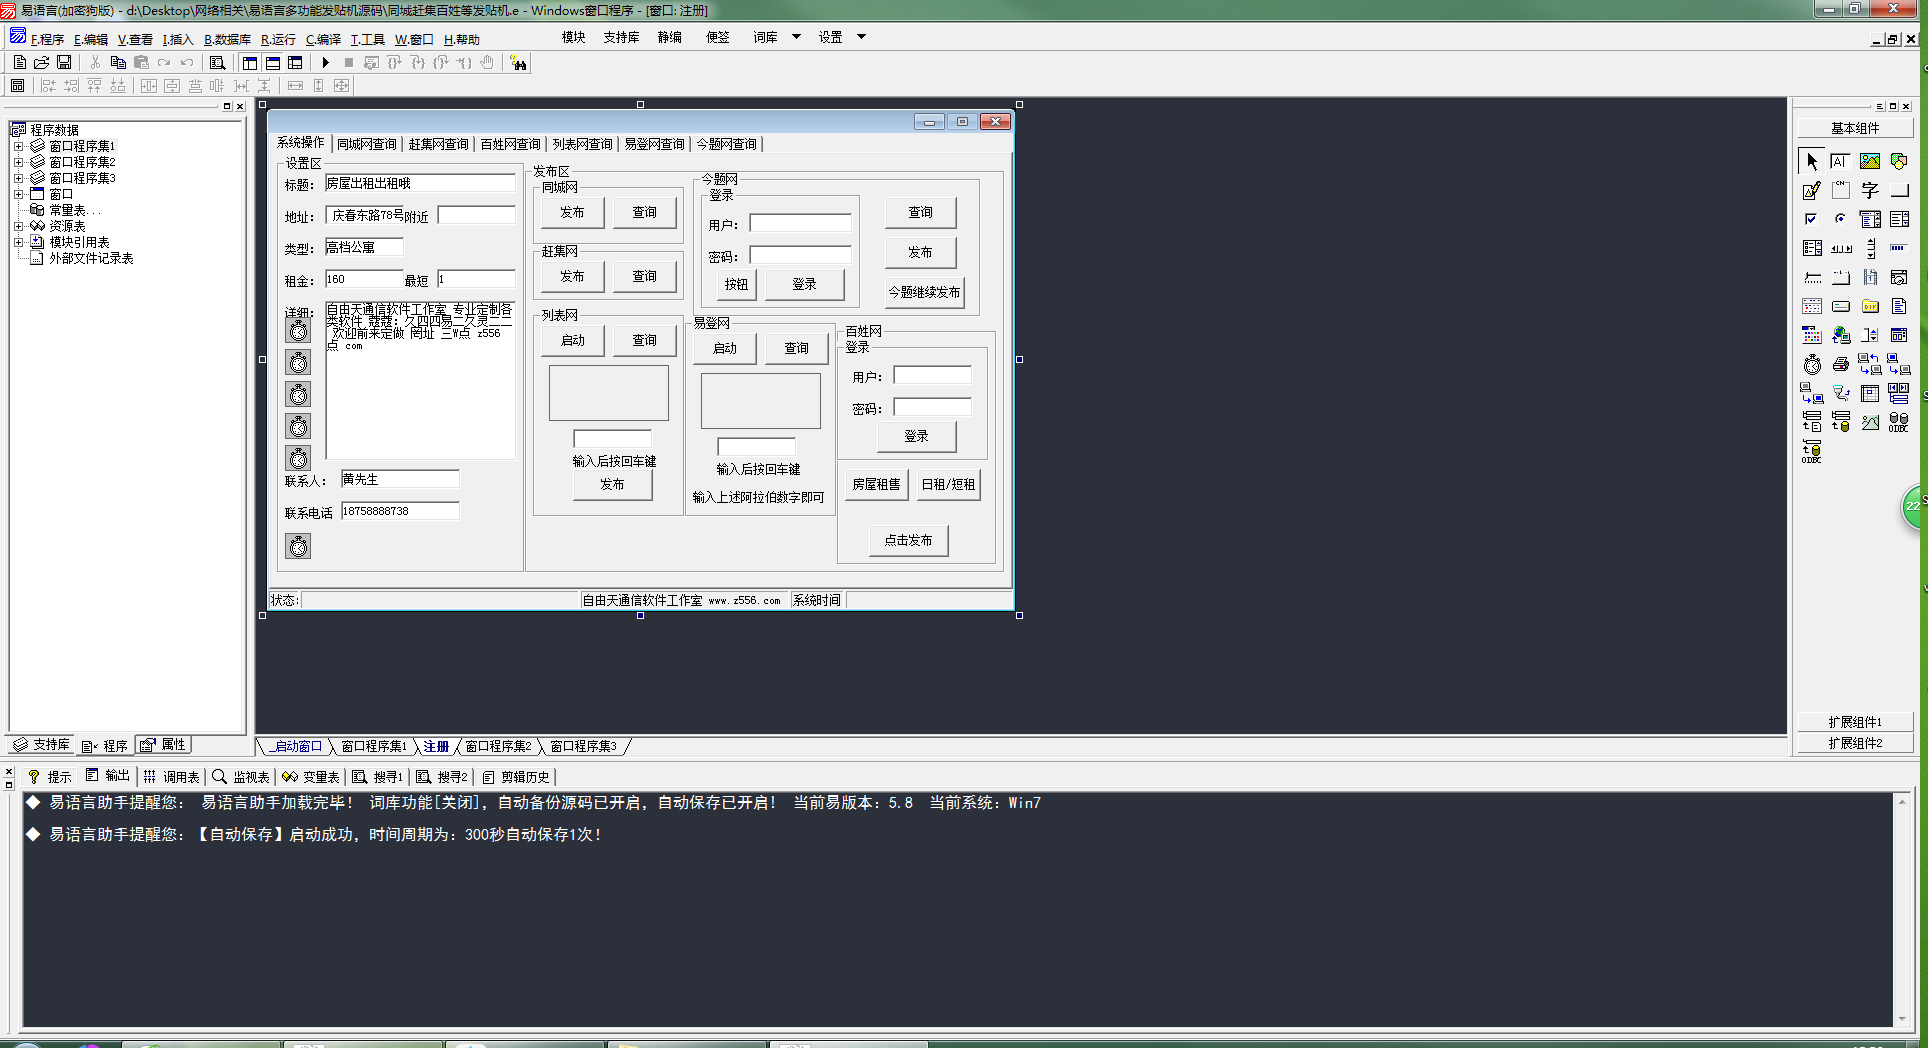Pick the printer component icon
Viewport: 1928px width, 1048px height.
(1841, 364)
